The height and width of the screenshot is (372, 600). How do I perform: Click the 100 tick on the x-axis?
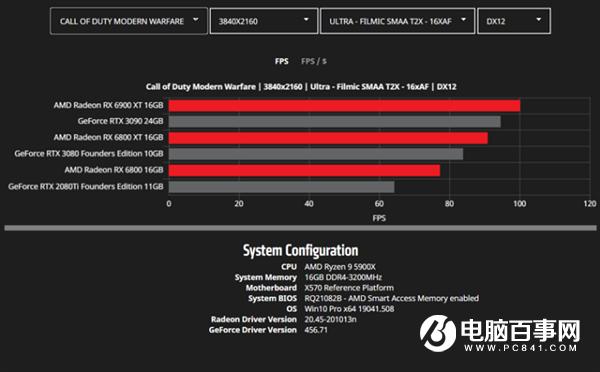coord(520,204)
